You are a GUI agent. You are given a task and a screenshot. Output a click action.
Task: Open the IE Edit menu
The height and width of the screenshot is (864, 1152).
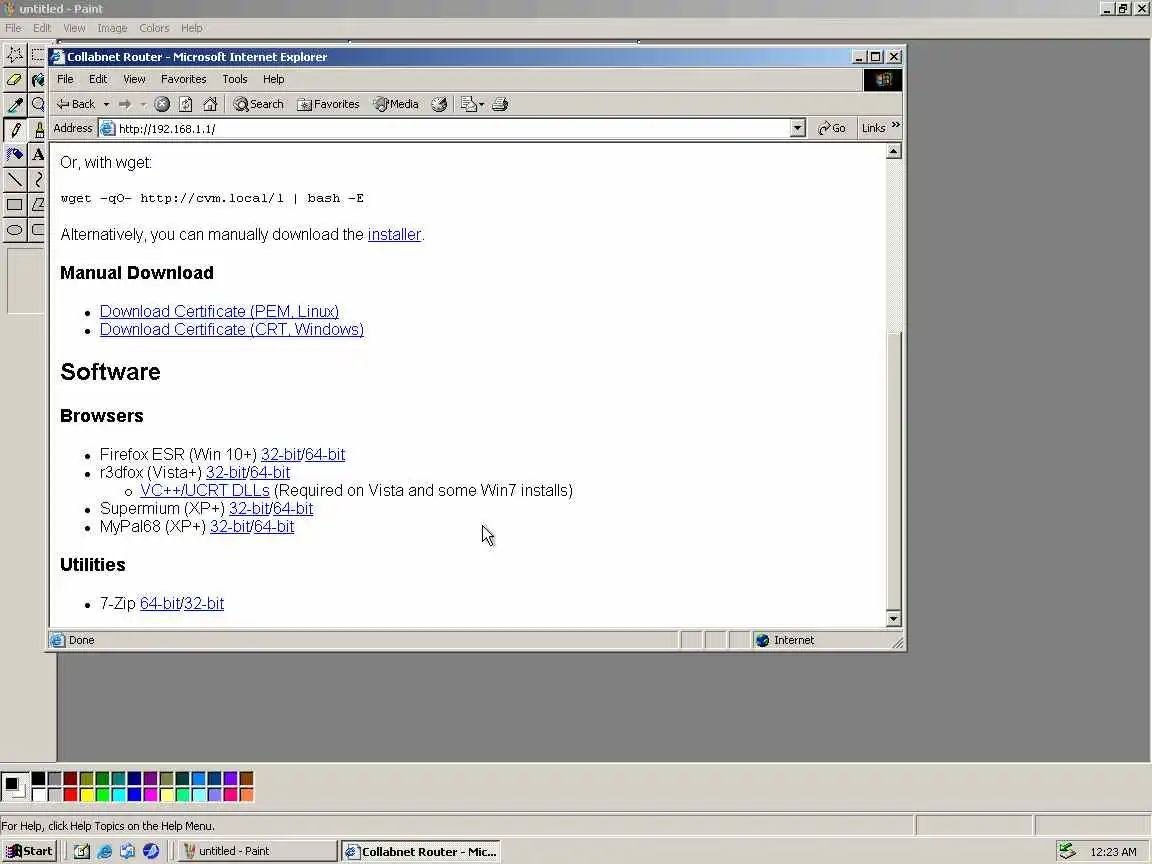click(x=98, y=79)
